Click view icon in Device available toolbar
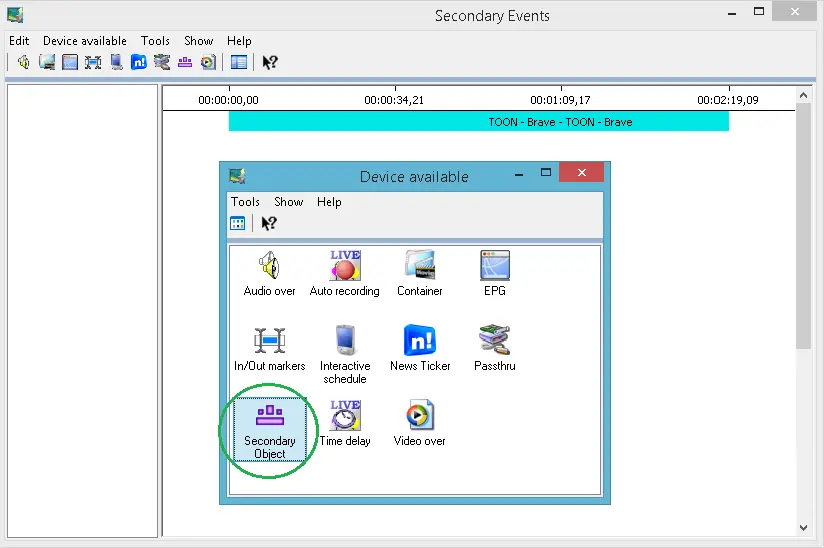Viewport: 824px width, 548px height. (x=238, y=223)
